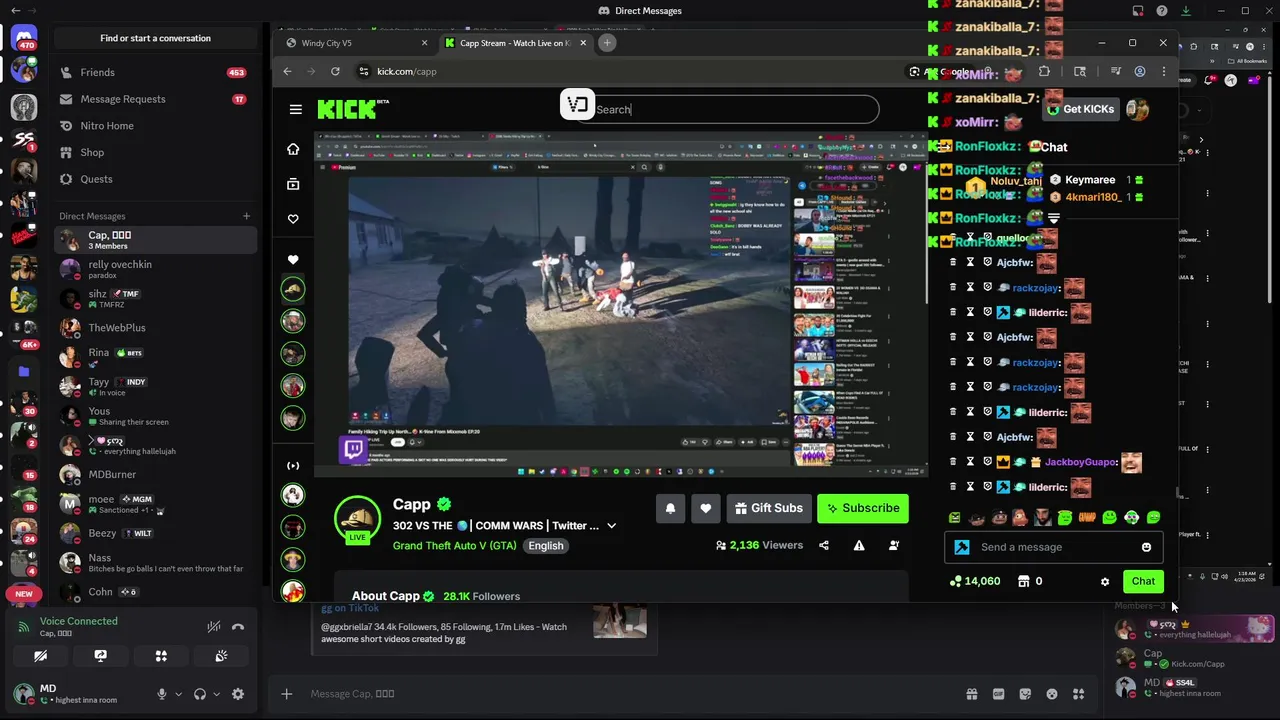Open Discord direct messages home icon
This screenshot has width=1280, height=720.
tap(24, 39)
